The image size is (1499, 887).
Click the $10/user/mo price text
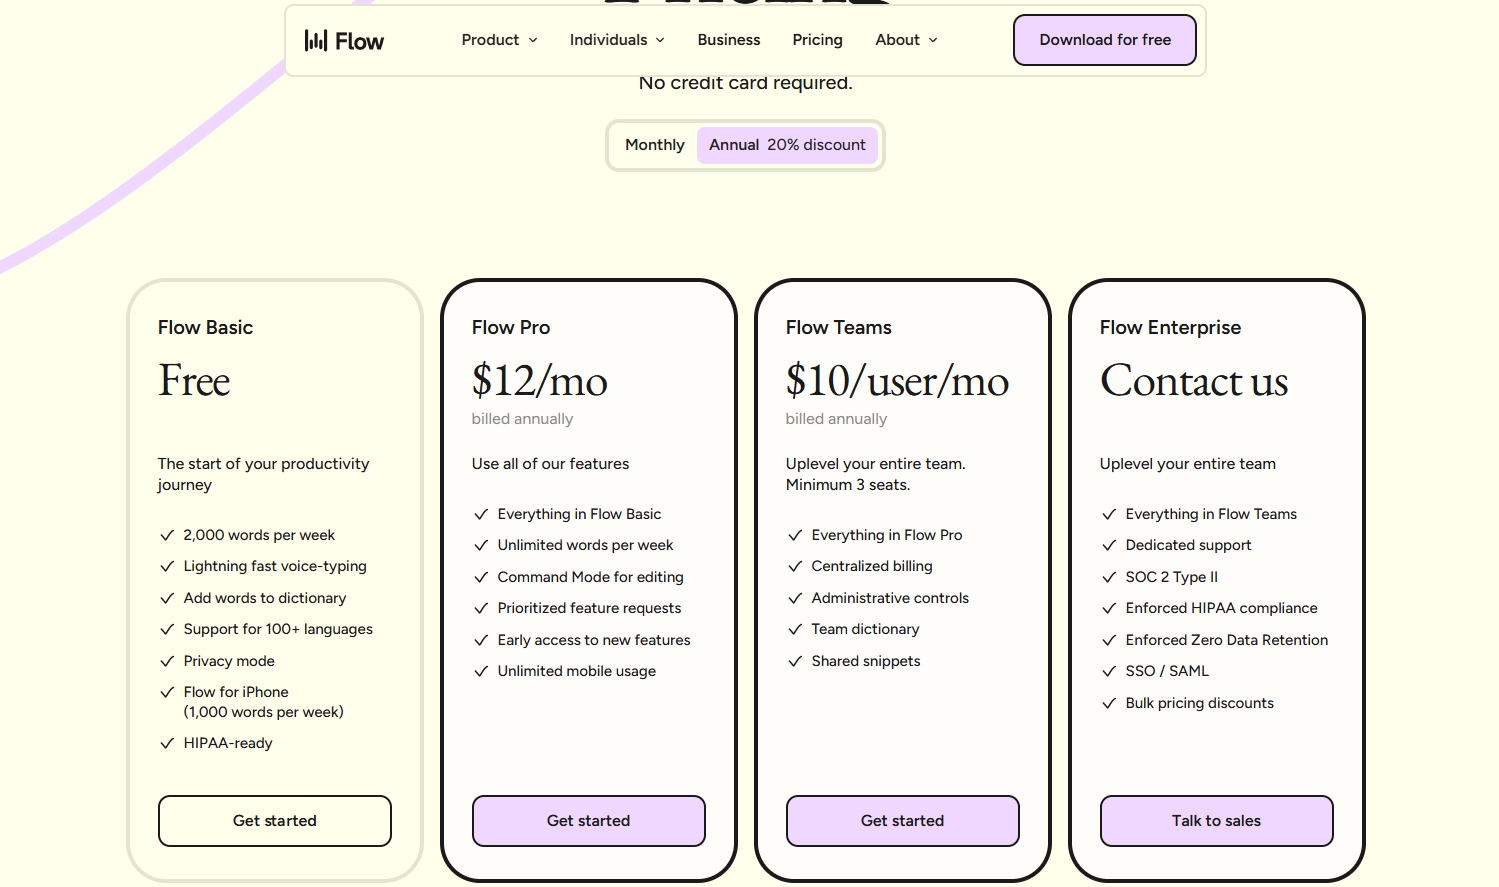click(x=897, y=381)
